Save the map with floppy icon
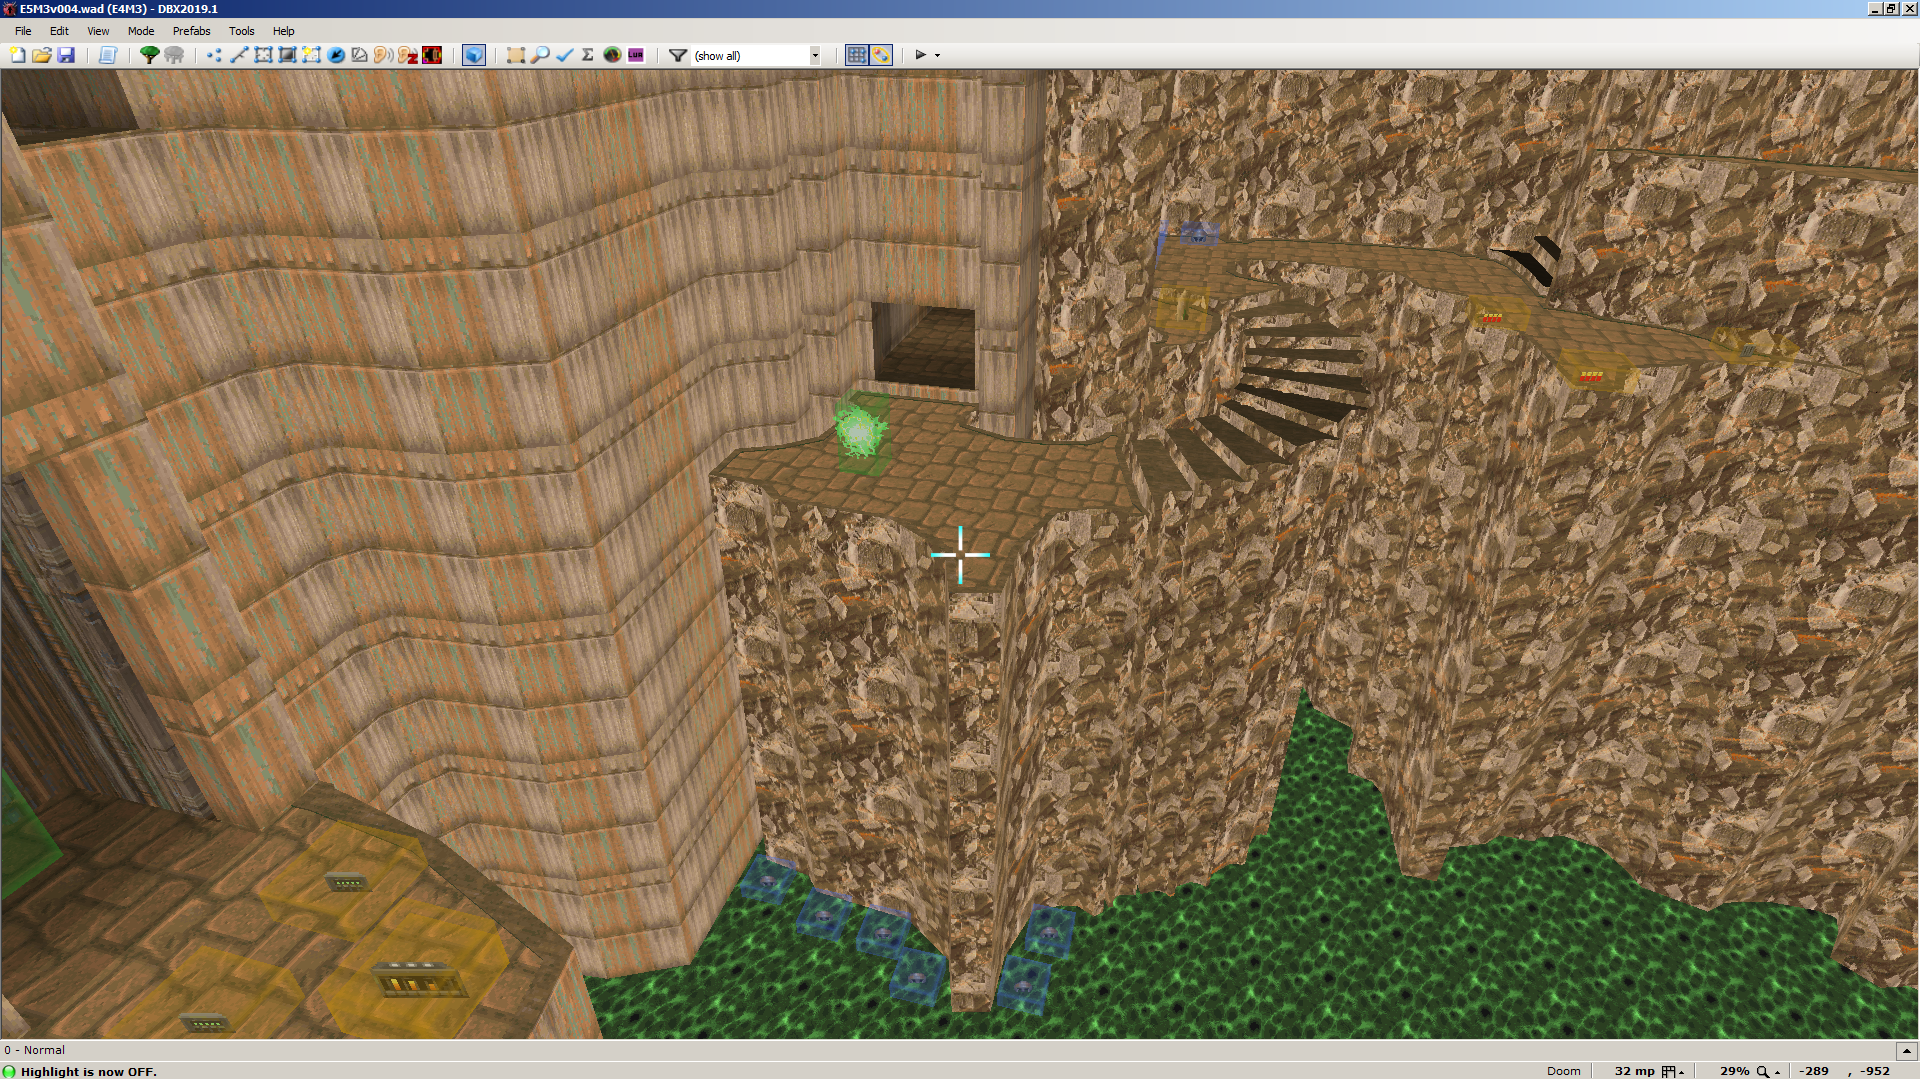 click(66, 55)
